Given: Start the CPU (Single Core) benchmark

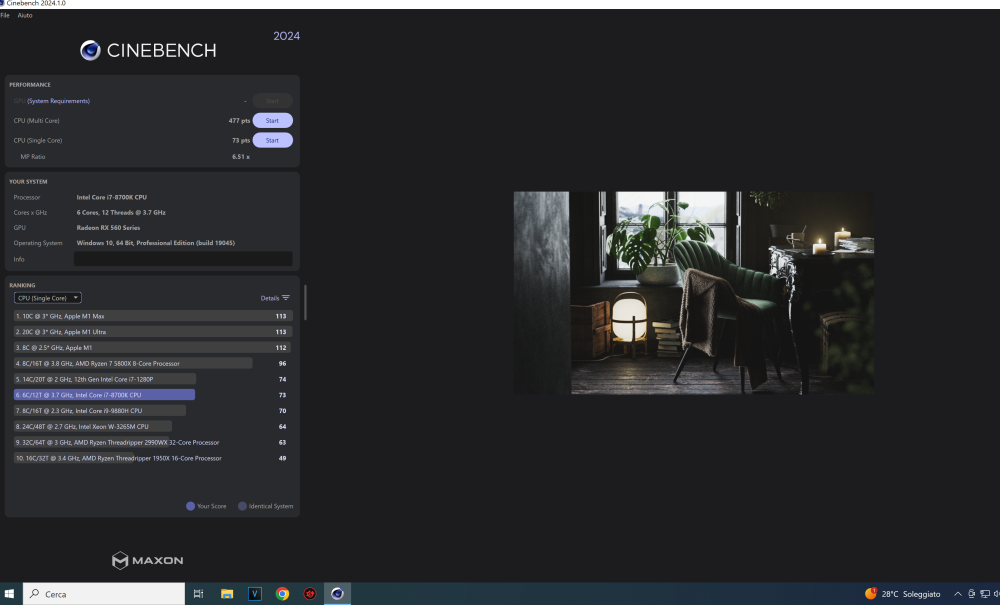Looking at the screenshot, I should [272, 140].
